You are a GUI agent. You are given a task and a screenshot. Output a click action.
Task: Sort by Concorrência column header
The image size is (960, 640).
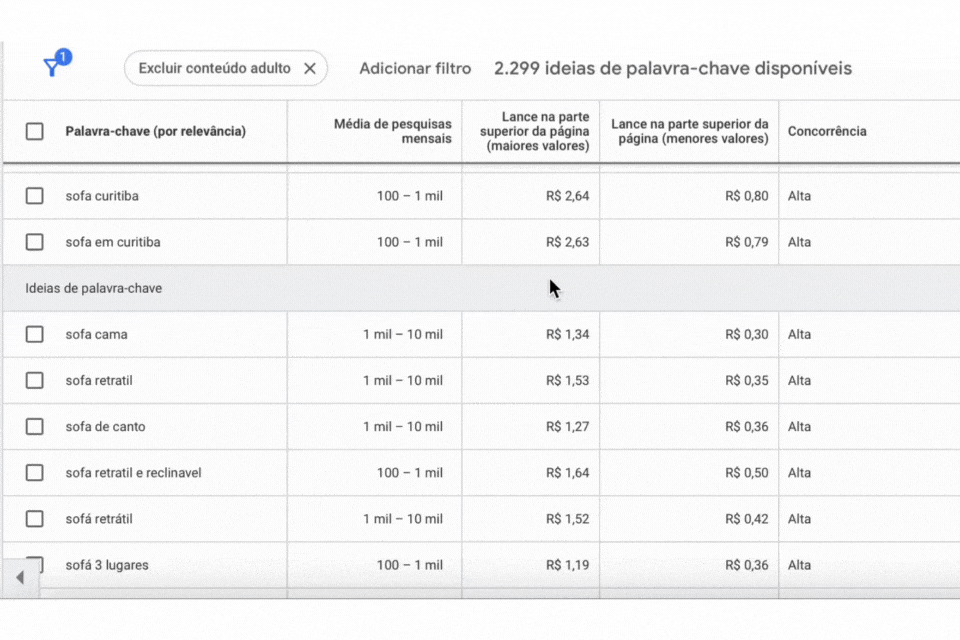pyautogui.click(x=827, y=131)
